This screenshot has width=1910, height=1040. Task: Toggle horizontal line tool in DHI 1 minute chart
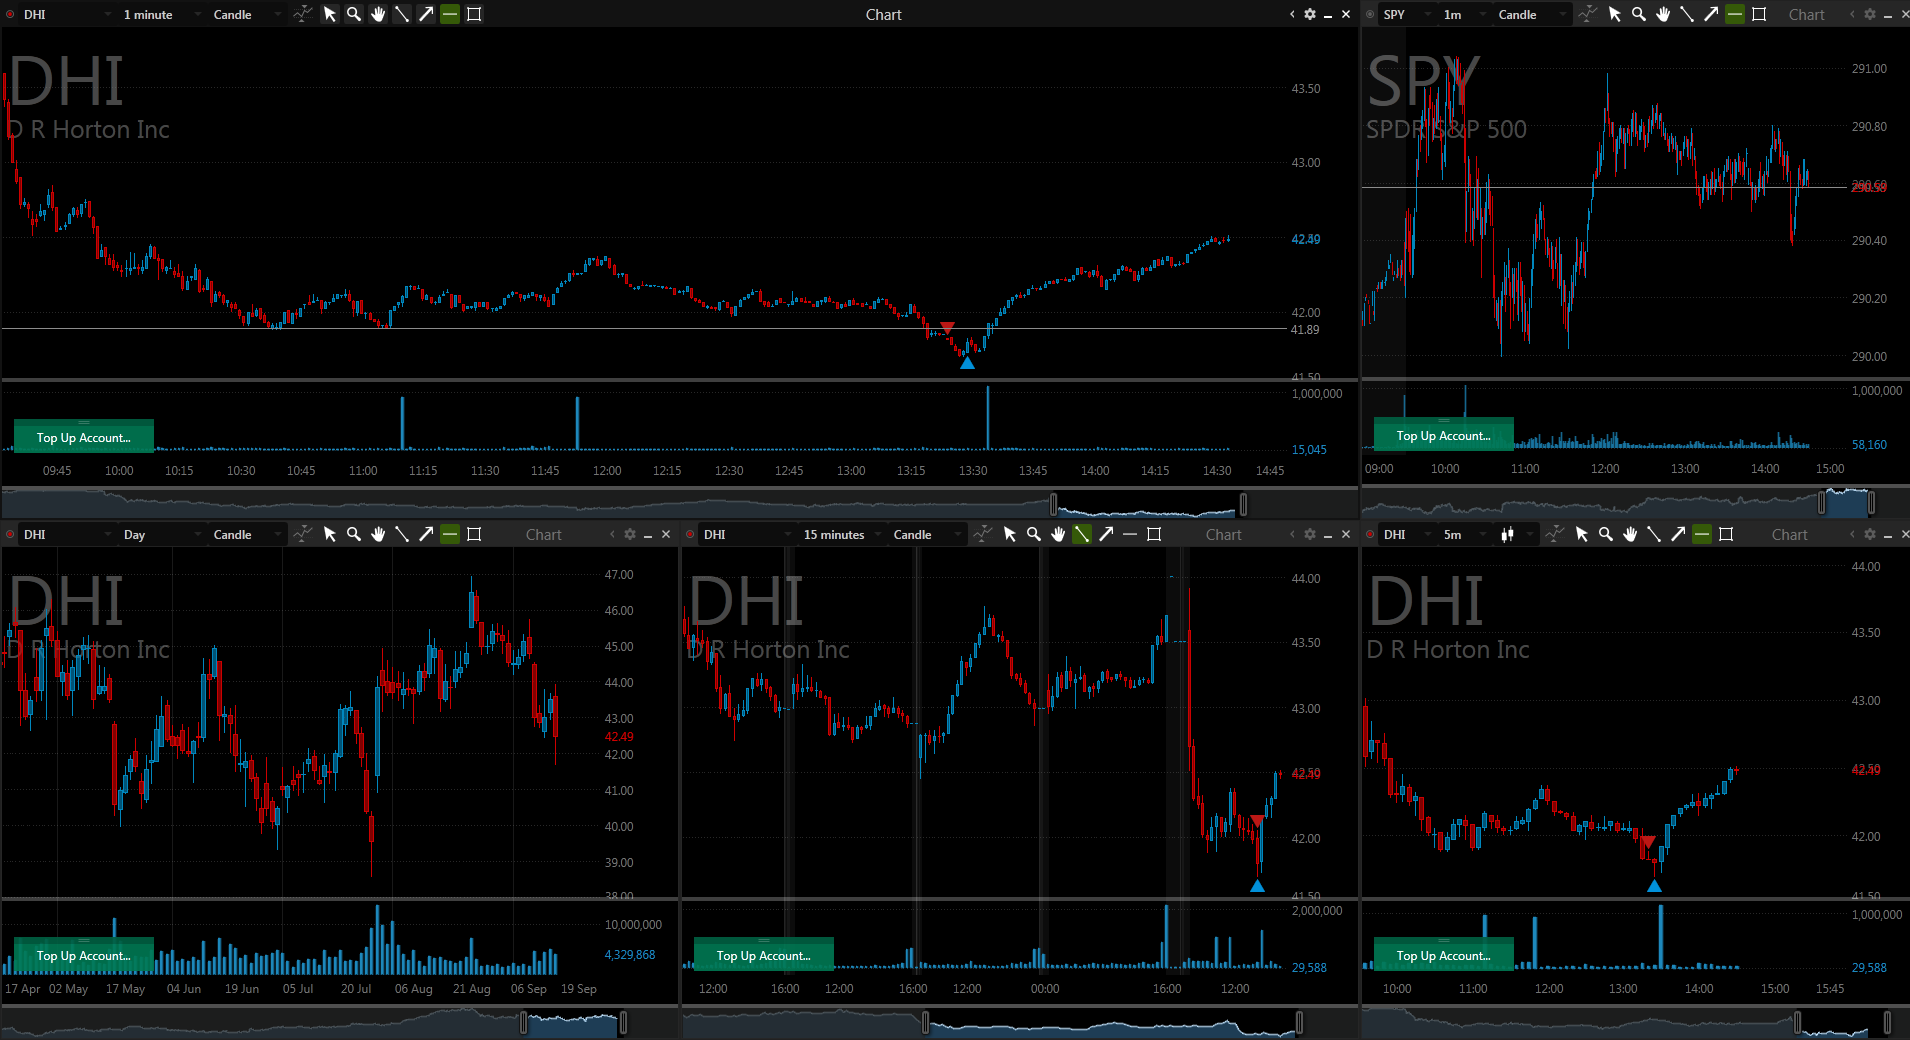click(450, 14)
